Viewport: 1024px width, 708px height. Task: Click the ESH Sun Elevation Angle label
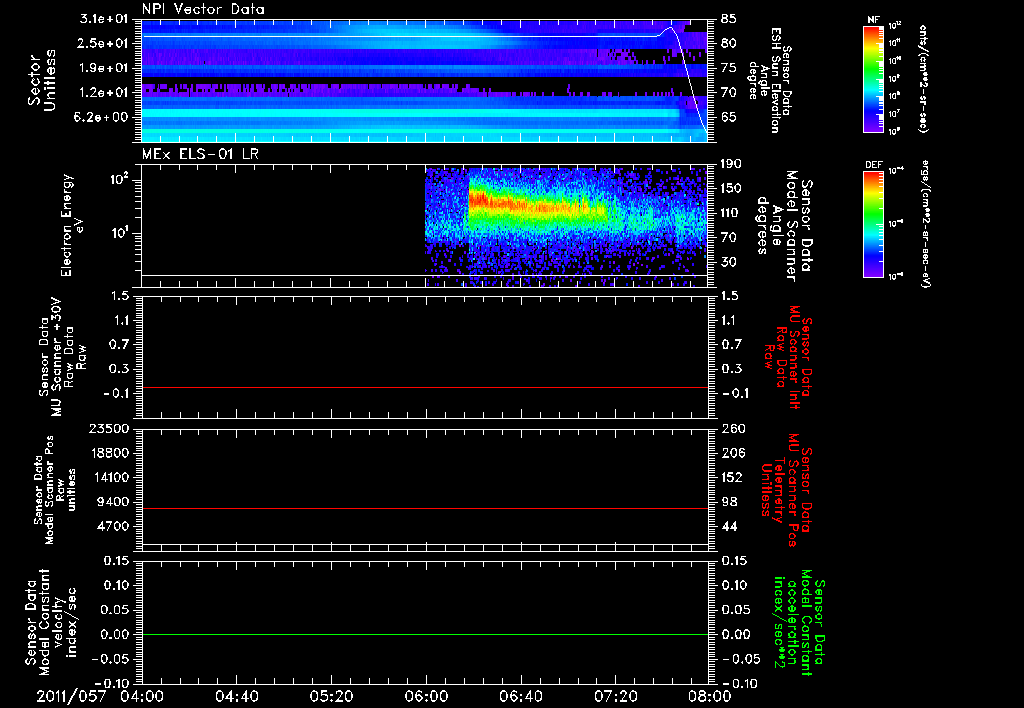click(773, 80)
